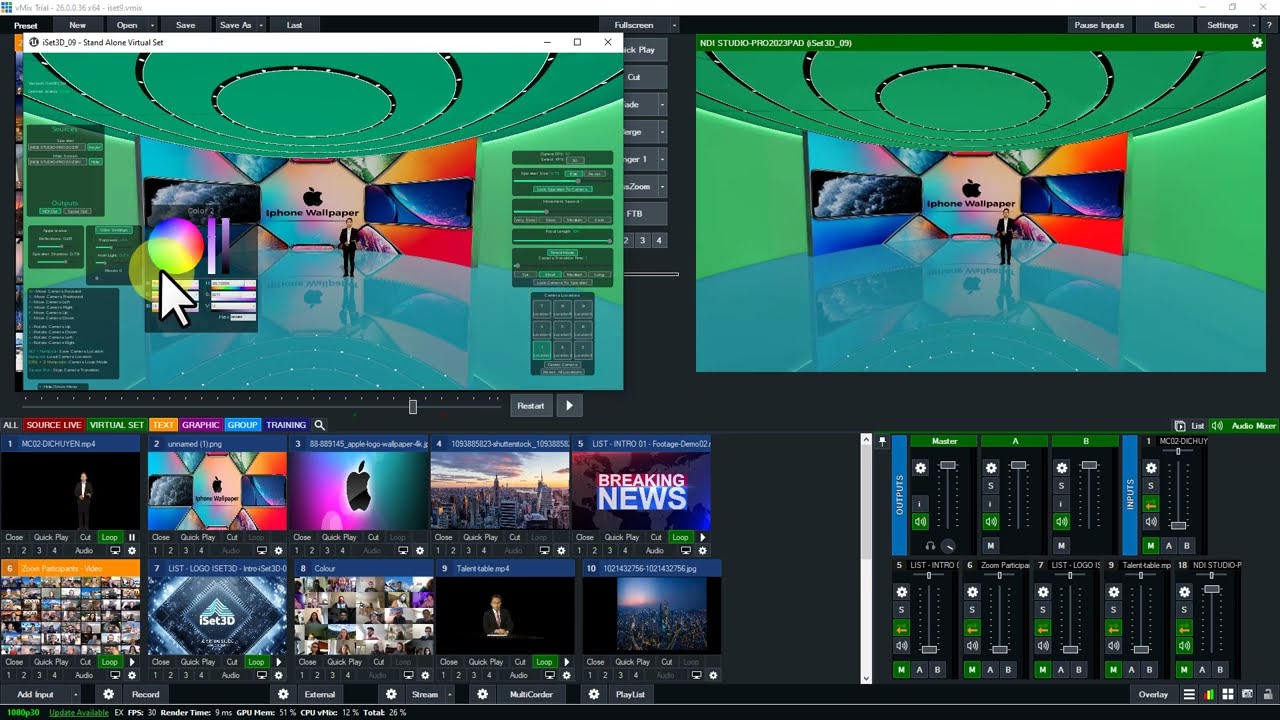Open the Merge transition dropdown arrow
1280x720 pixels.
tap(661, 131)
